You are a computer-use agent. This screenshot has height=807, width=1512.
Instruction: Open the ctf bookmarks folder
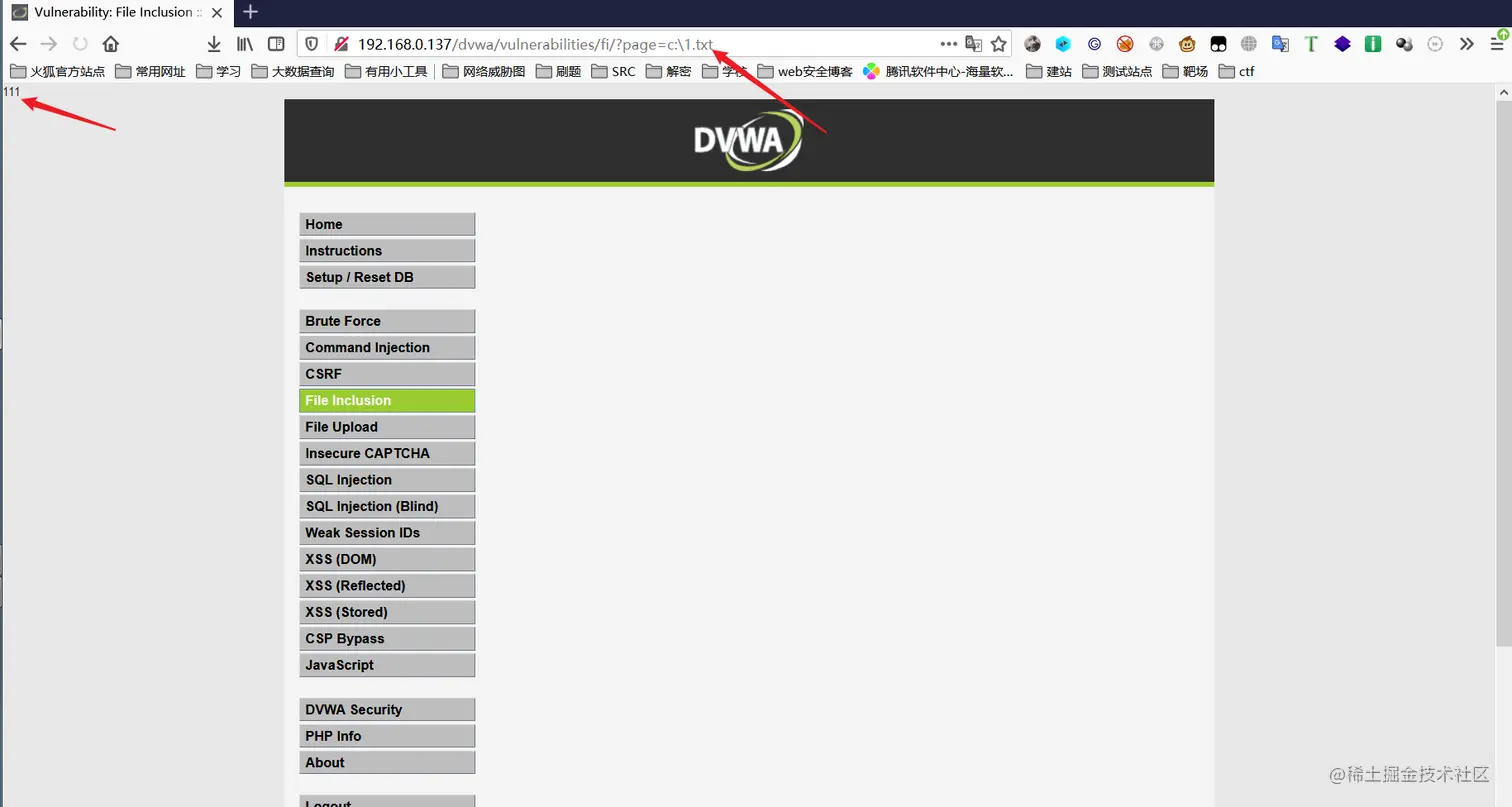click(1236, 71)
